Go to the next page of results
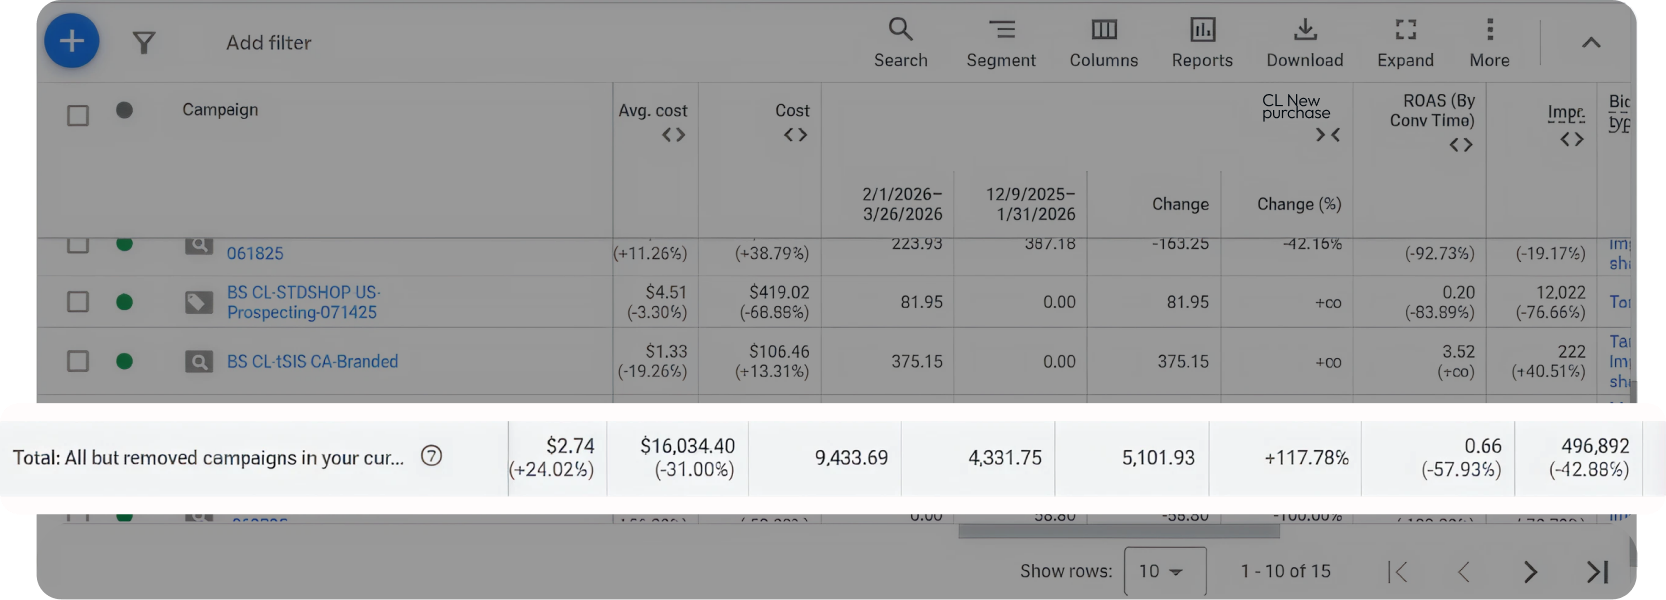Viewport: 1666px width, 600px height. pyautogui.click(x=1530, y=572)
